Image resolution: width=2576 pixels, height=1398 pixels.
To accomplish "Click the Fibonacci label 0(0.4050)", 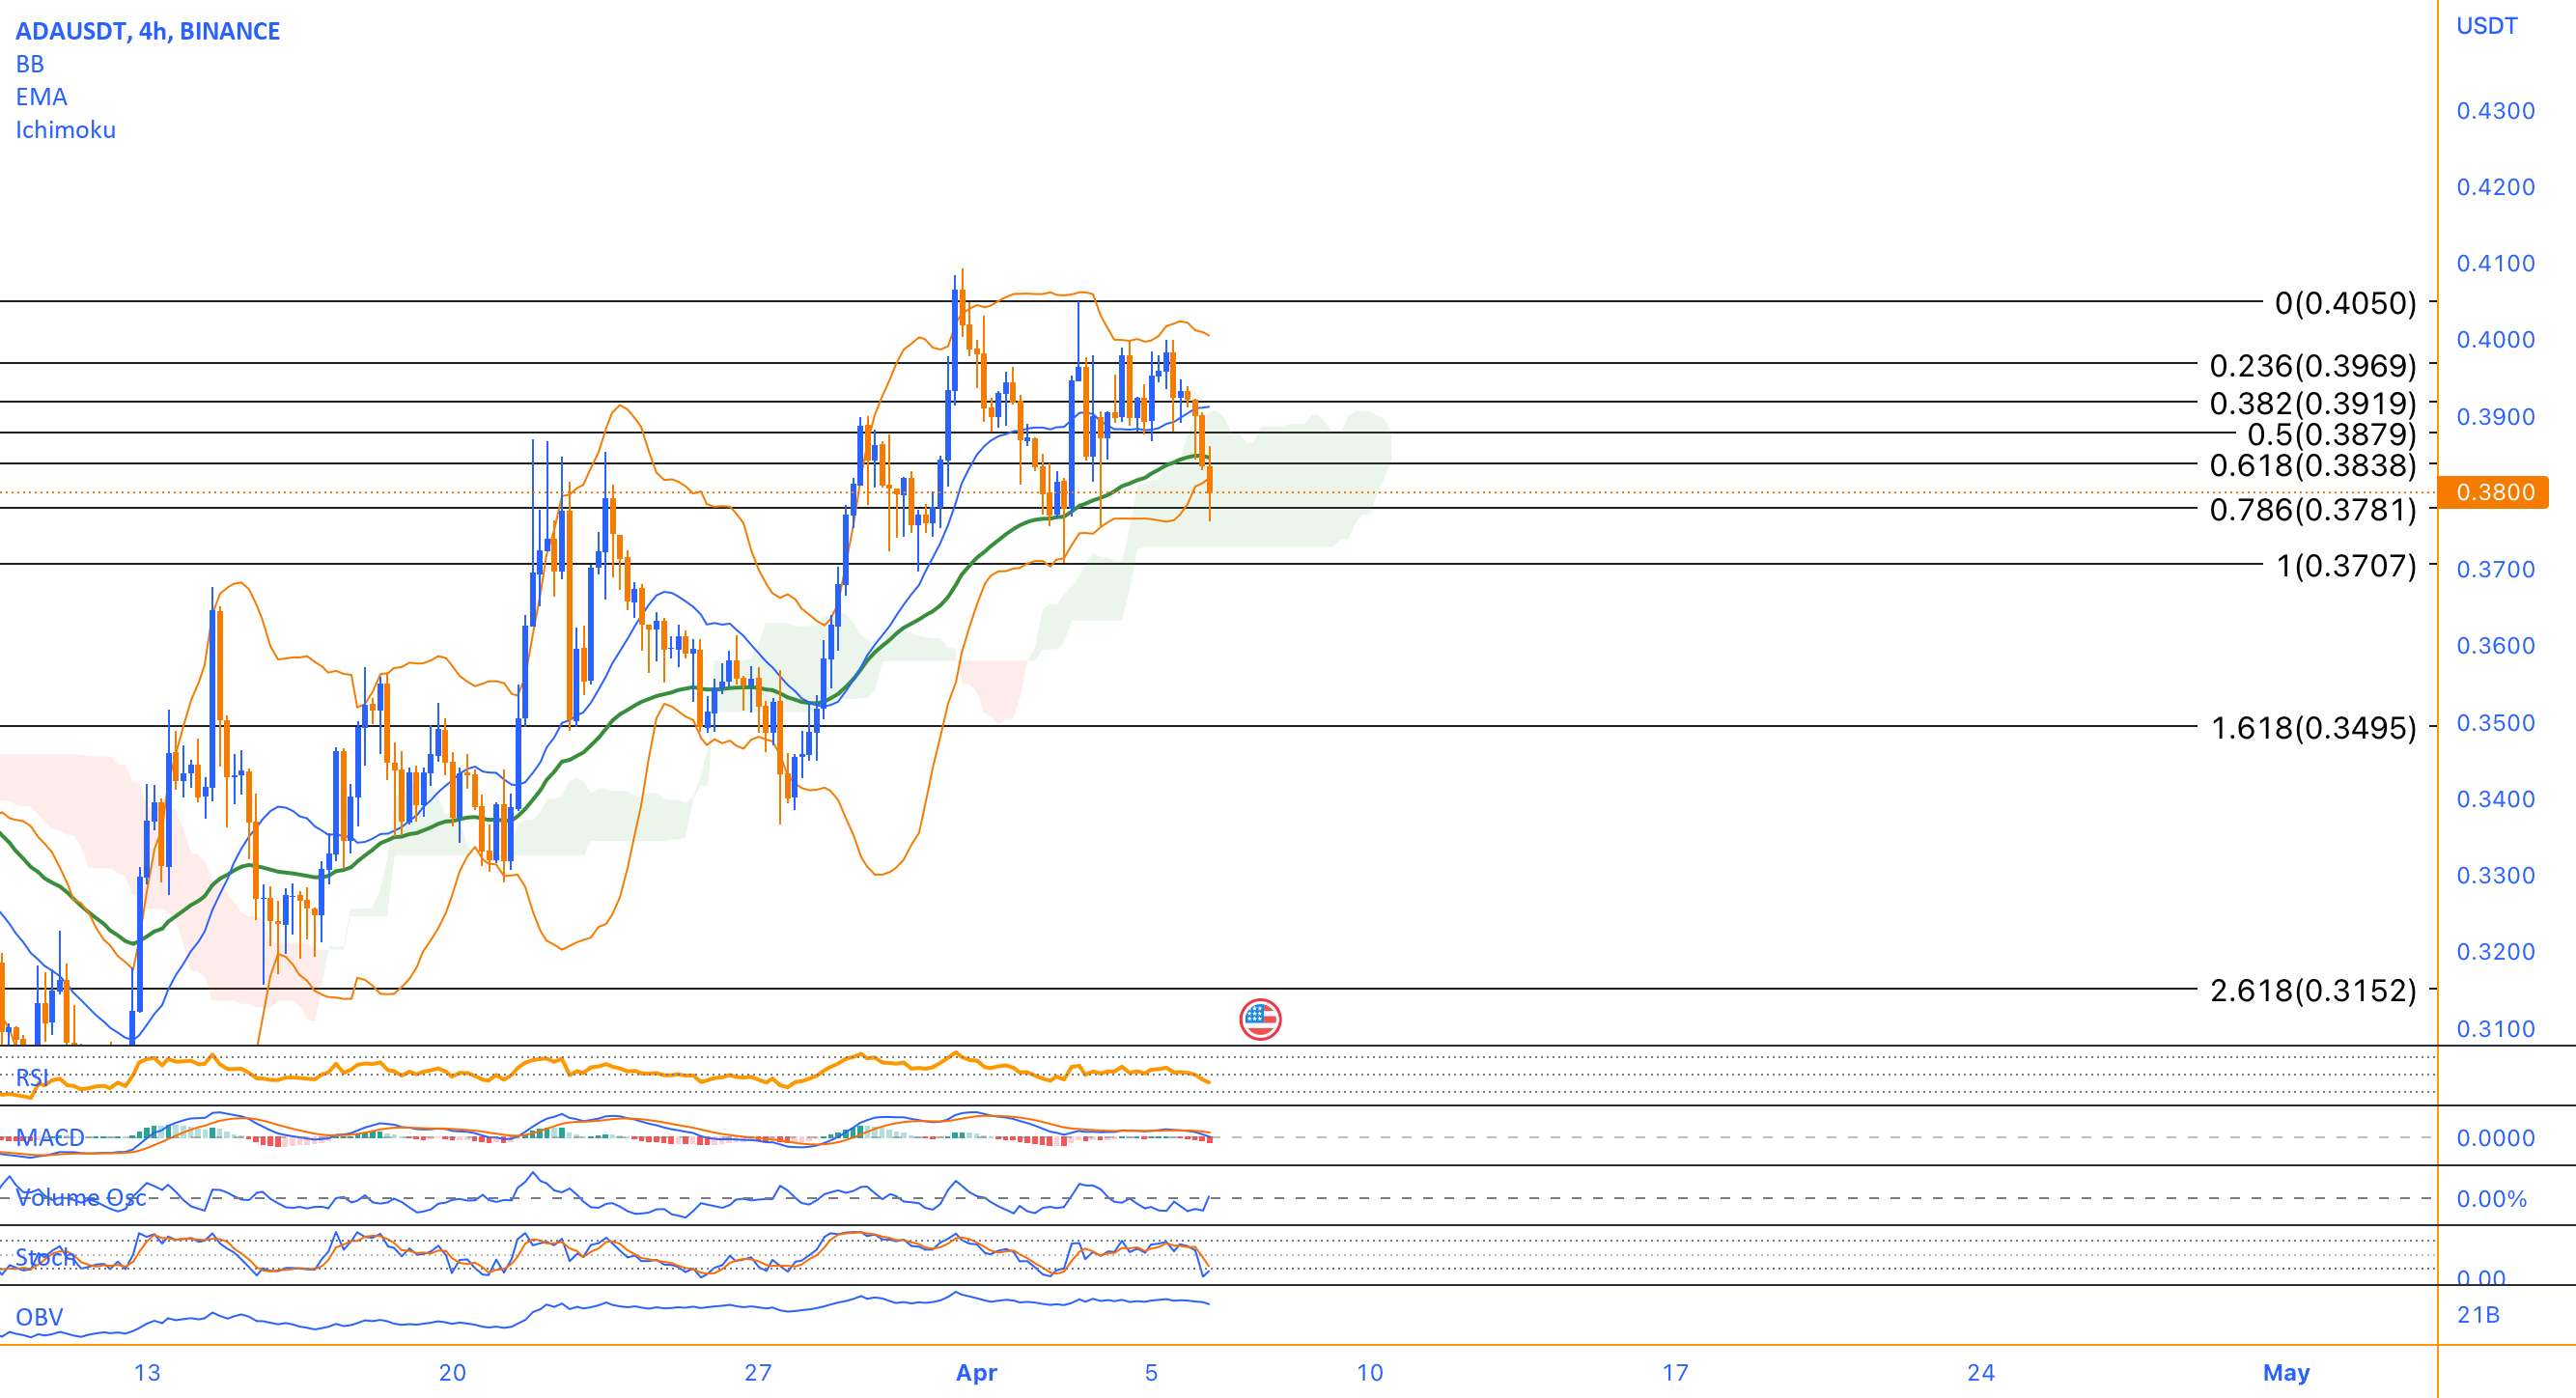I will (2345, 303).
